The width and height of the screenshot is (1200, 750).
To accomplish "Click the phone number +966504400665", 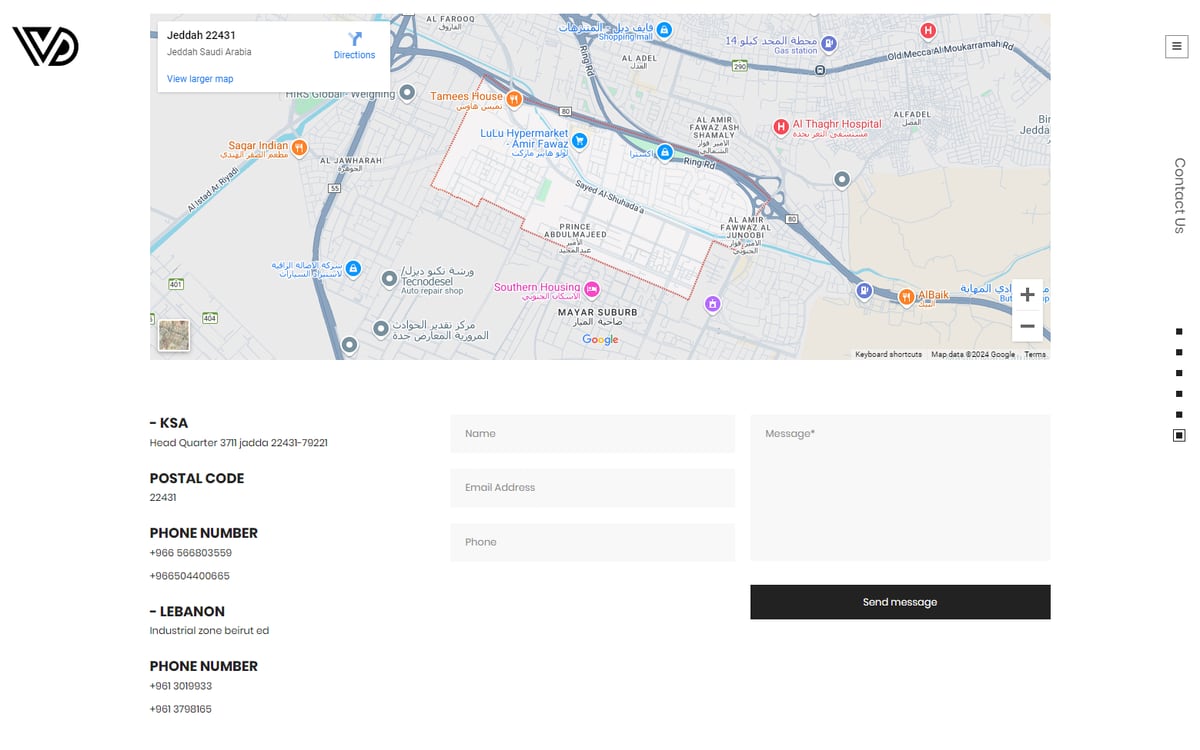I will [x=190, y=576].
